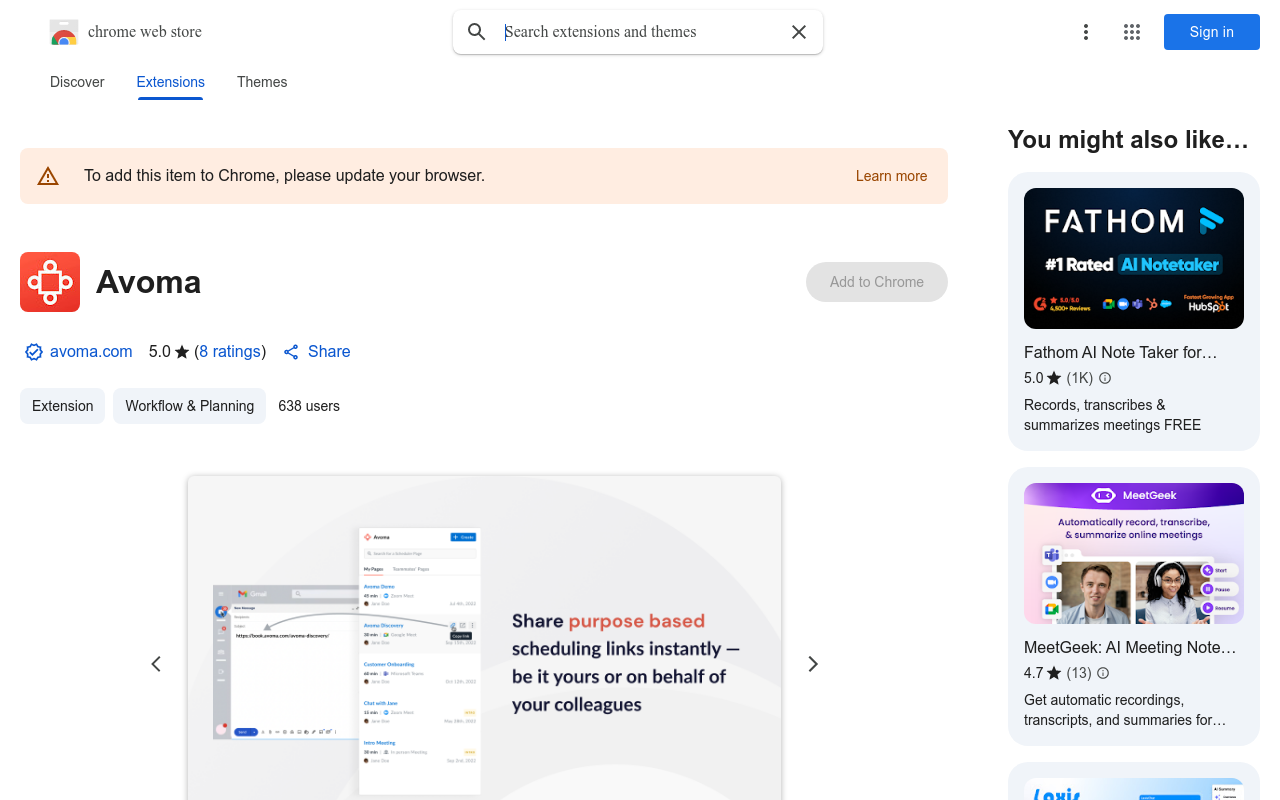The height and width of the screenshot is (800, 1280).
Task: Open the 8 ratings link
Action: click(230, 352)
